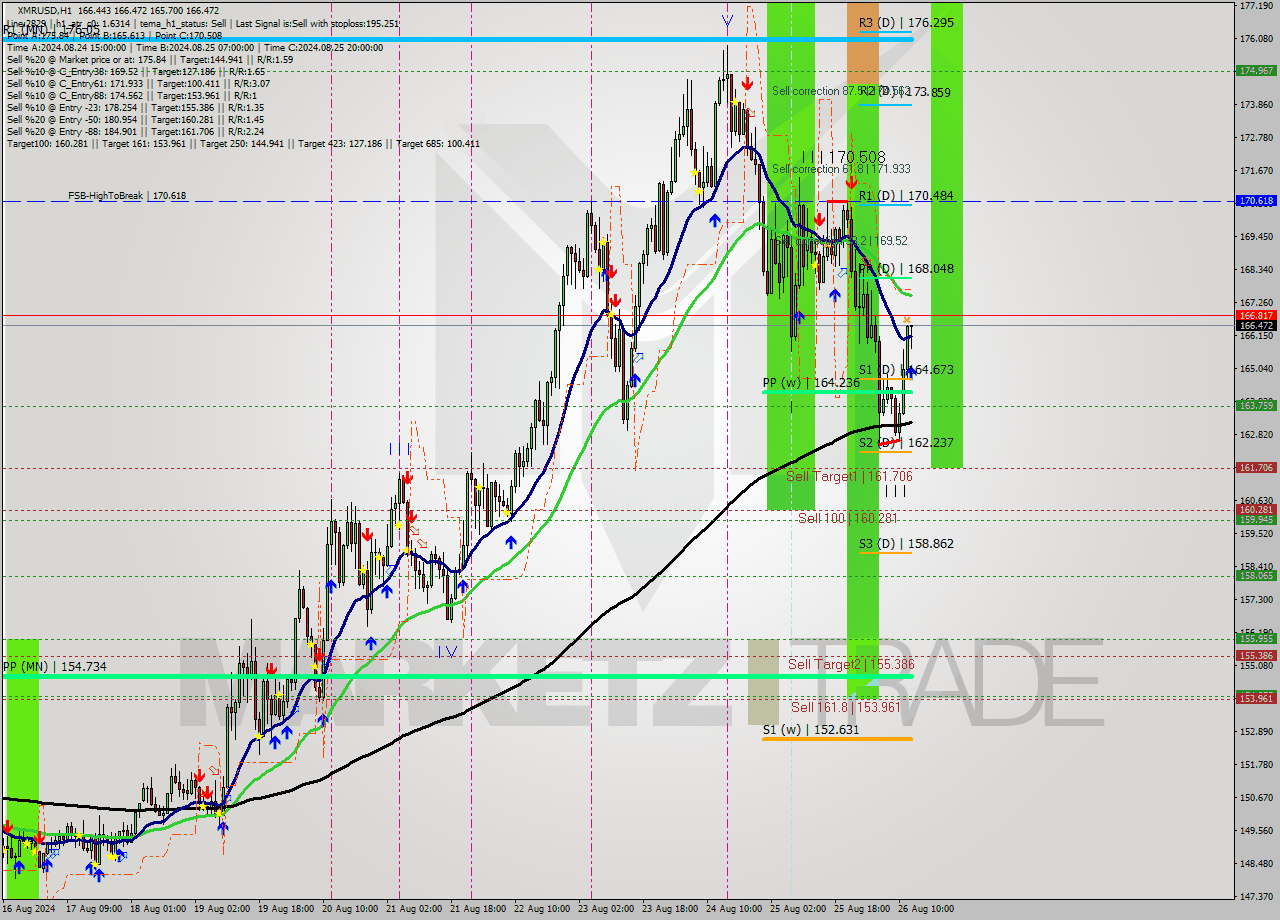This screenshot has height=920, width=1280.
Task: Select the 26 Aug 10:00 time axis label
Action: 925,909
